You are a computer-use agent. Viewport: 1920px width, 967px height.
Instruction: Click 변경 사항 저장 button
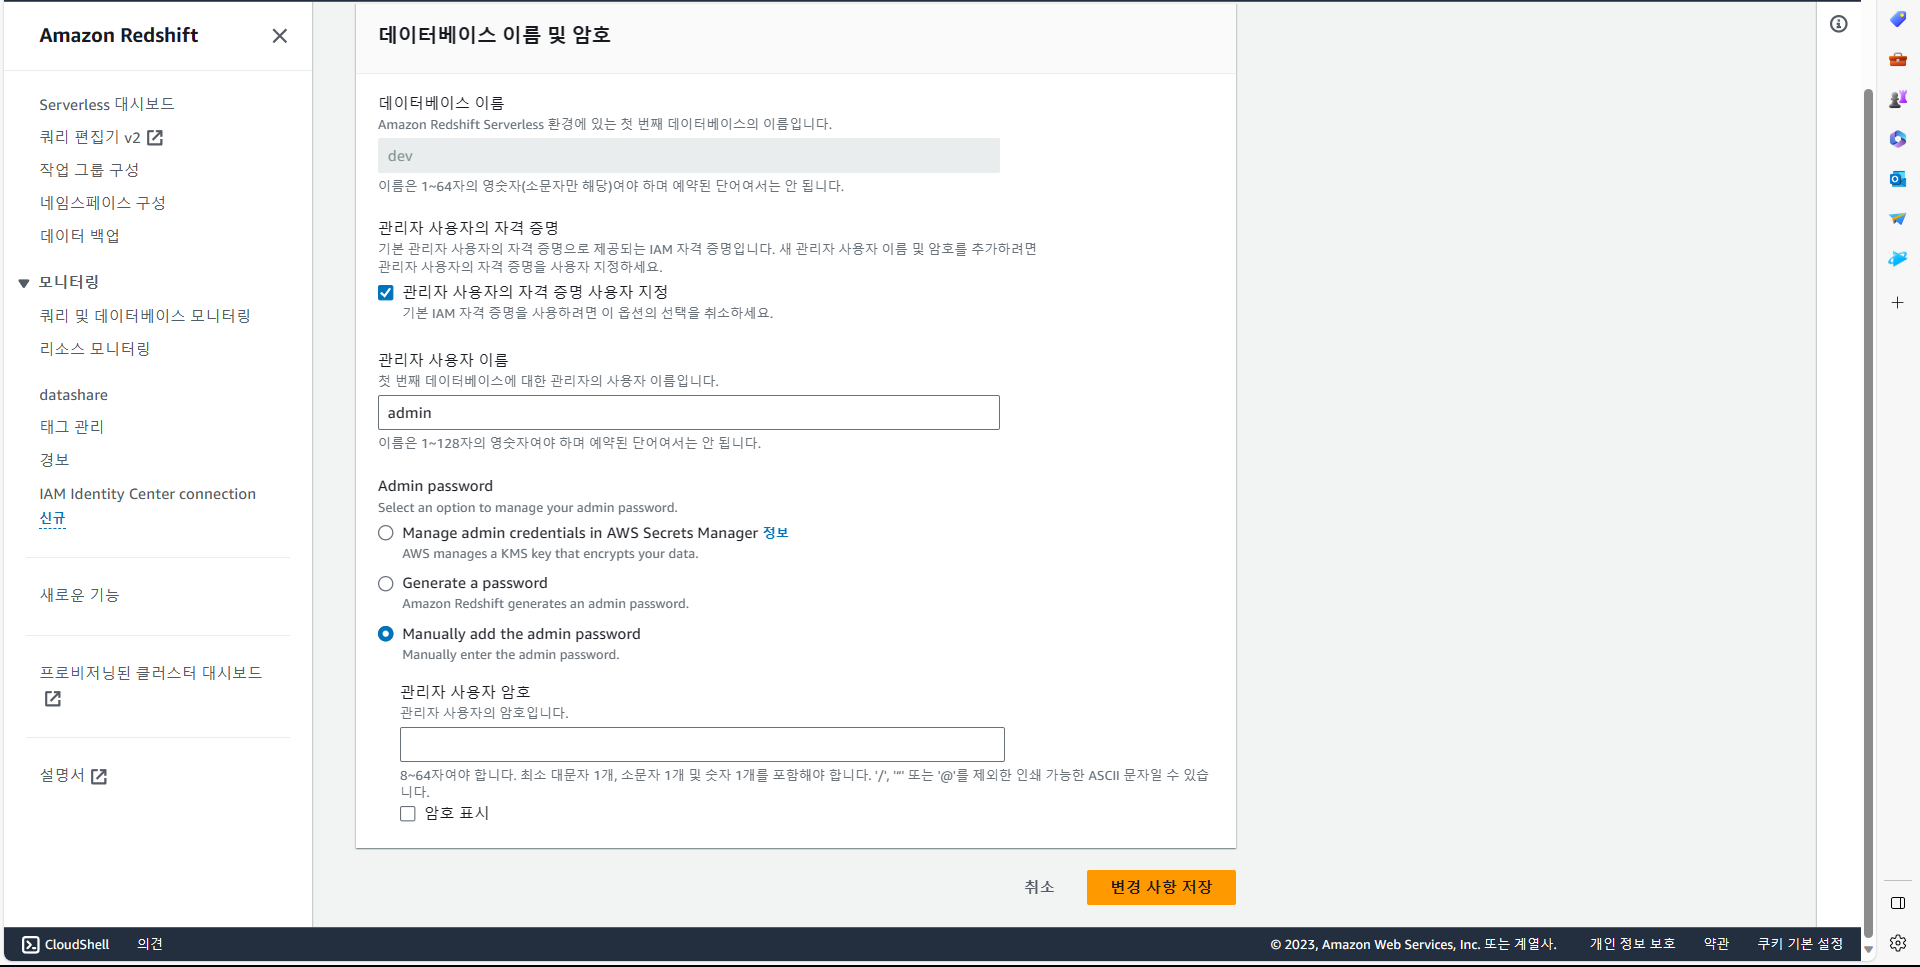point(1161,887)
